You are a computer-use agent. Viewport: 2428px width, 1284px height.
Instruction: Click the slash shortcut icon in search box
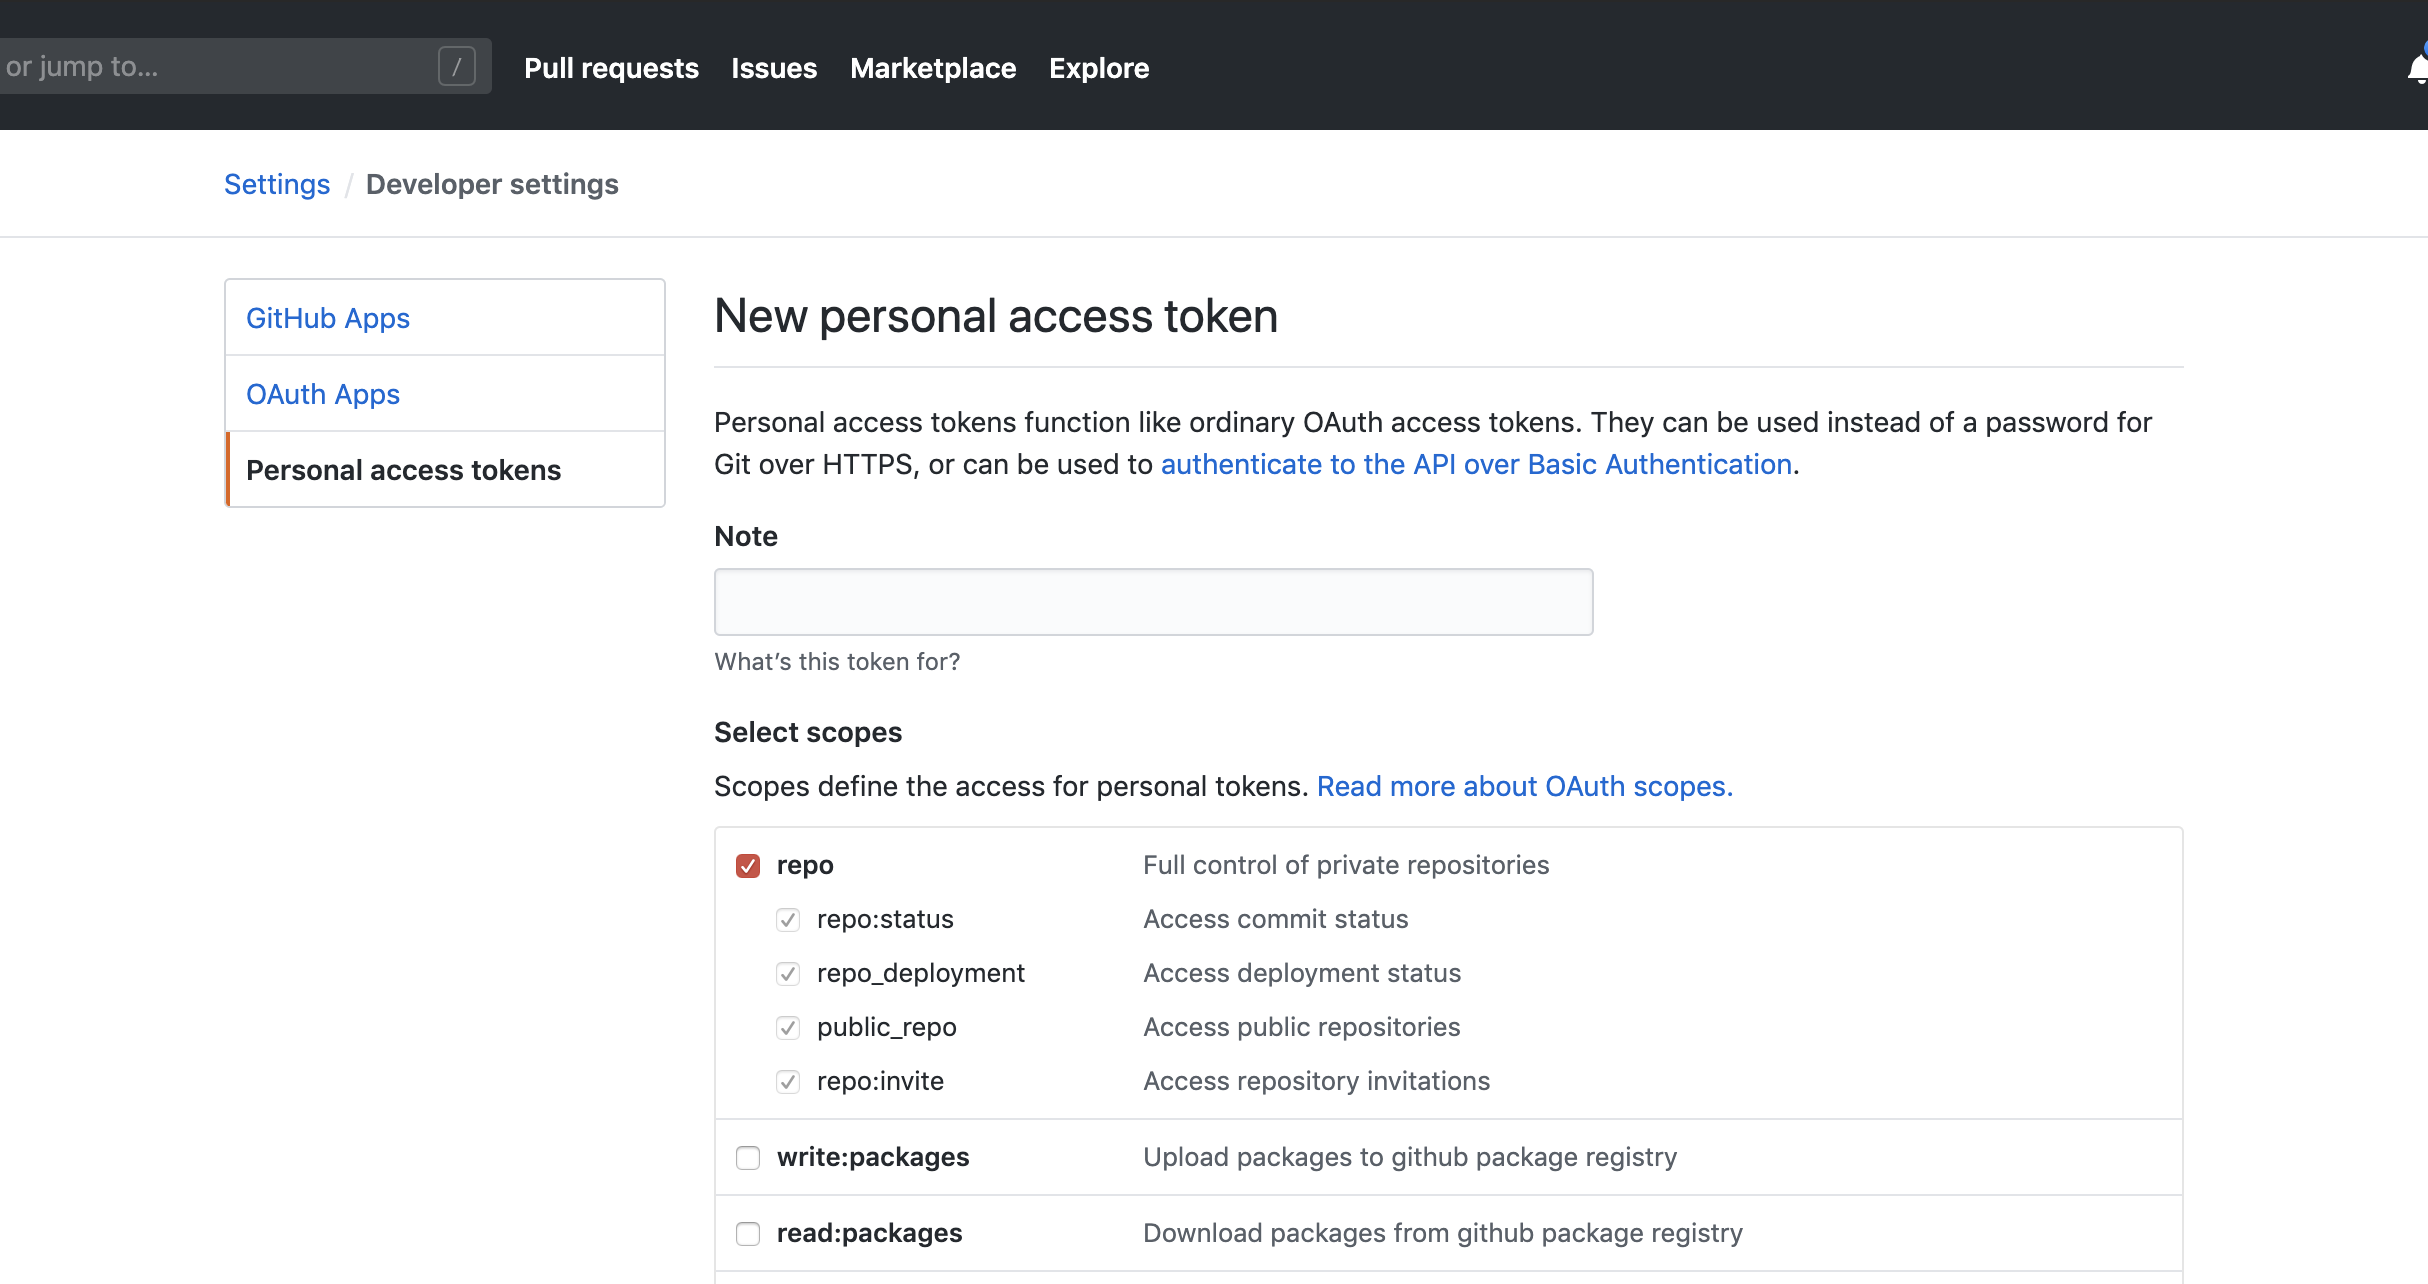click(x=457, y=66)
